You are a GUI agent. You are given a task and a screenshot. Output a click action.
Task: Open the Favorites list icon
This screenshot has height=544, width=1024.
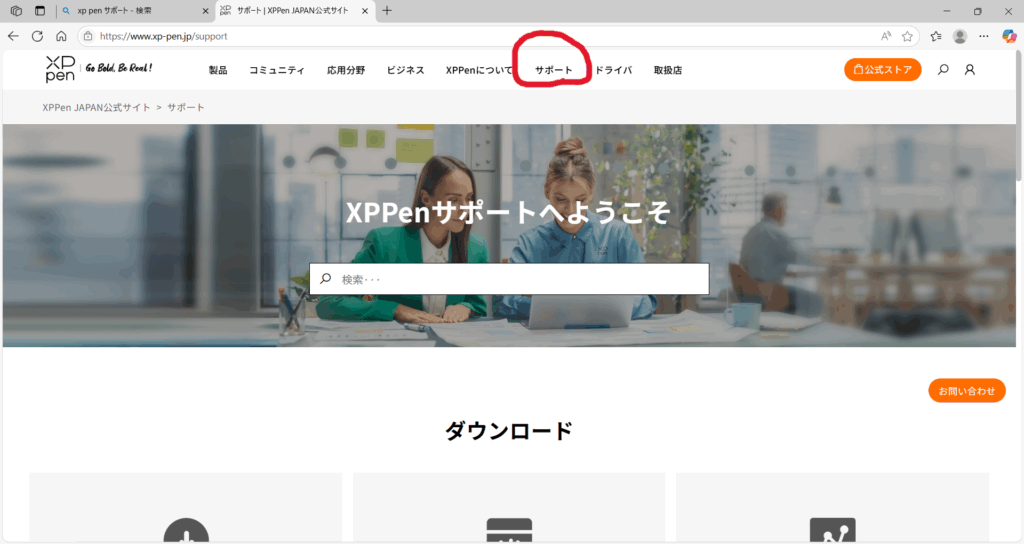click(x=936, y=36)
